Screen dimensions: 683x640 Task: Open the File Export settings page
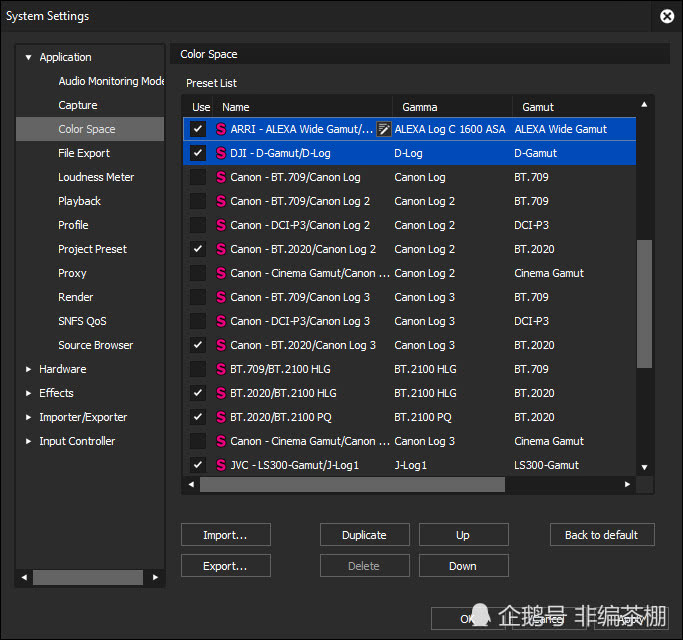pos(84,153)
